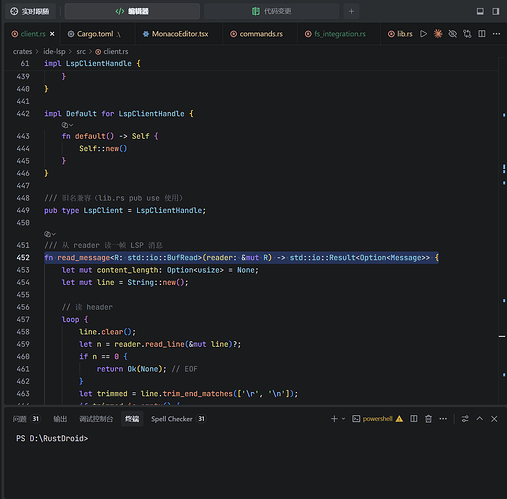Open the code changes tab with green diff icon
507x499 pixels.
tap(271, 11)
